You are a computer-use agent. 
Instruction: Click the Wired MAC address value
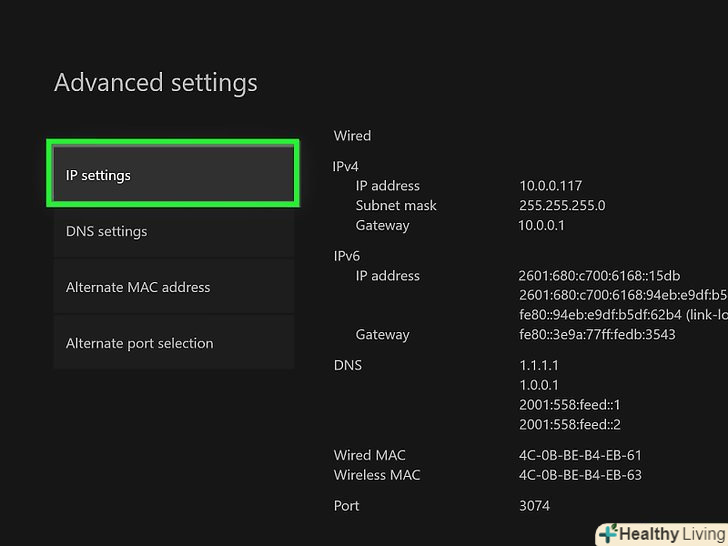(580, 455)
